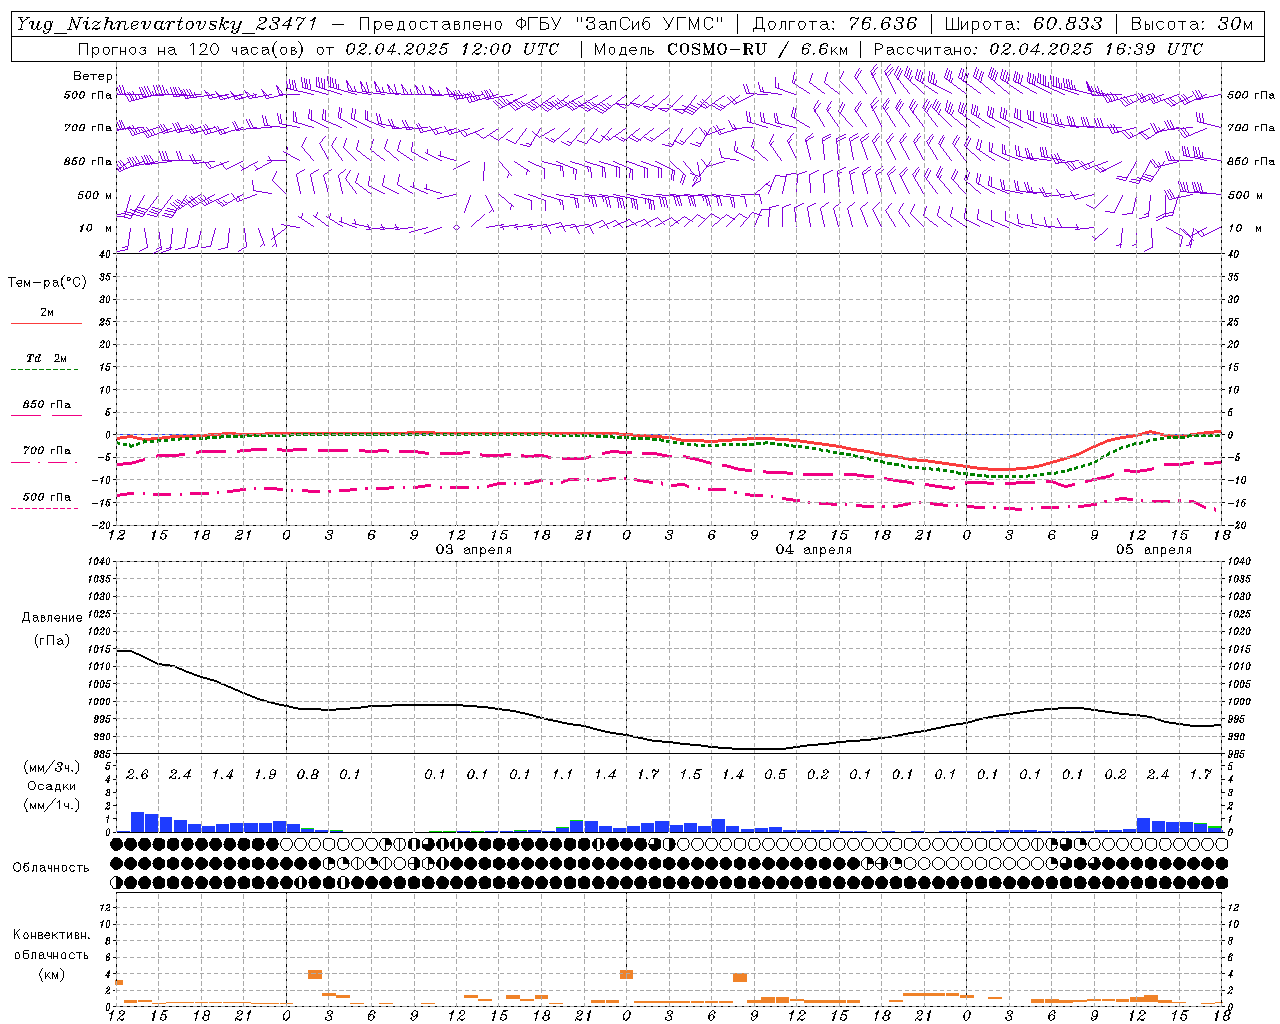Click the "Тем-ра(°C)" temperature panel label
This screenshot has height=1024, width=1280.
pyautogui.click(x=47, y=283)
